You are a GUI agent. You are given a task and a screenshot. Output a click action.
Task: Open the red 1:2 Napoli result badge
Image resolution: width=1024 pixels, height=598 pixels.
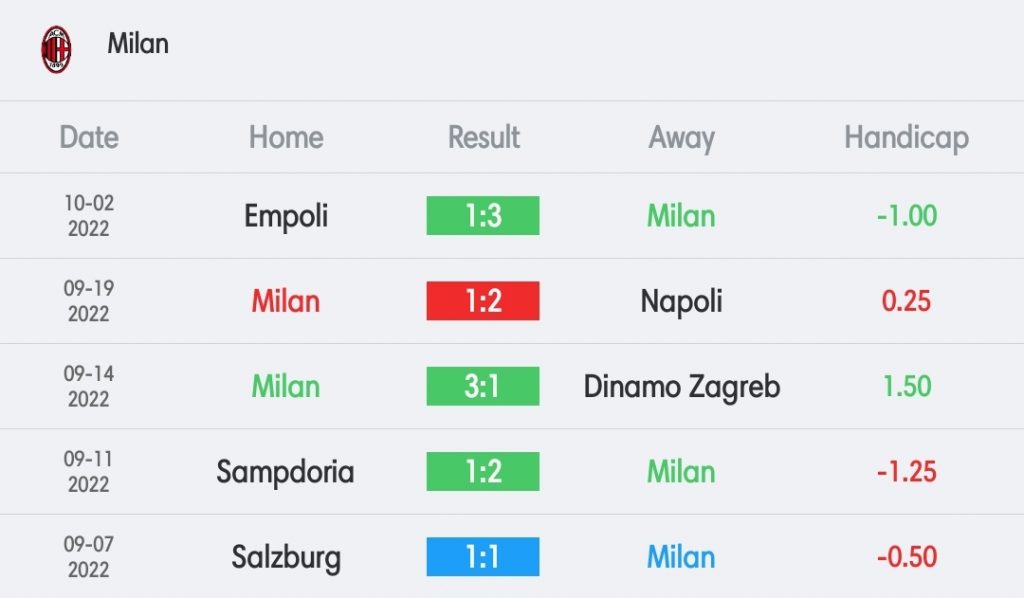(483, 301)
